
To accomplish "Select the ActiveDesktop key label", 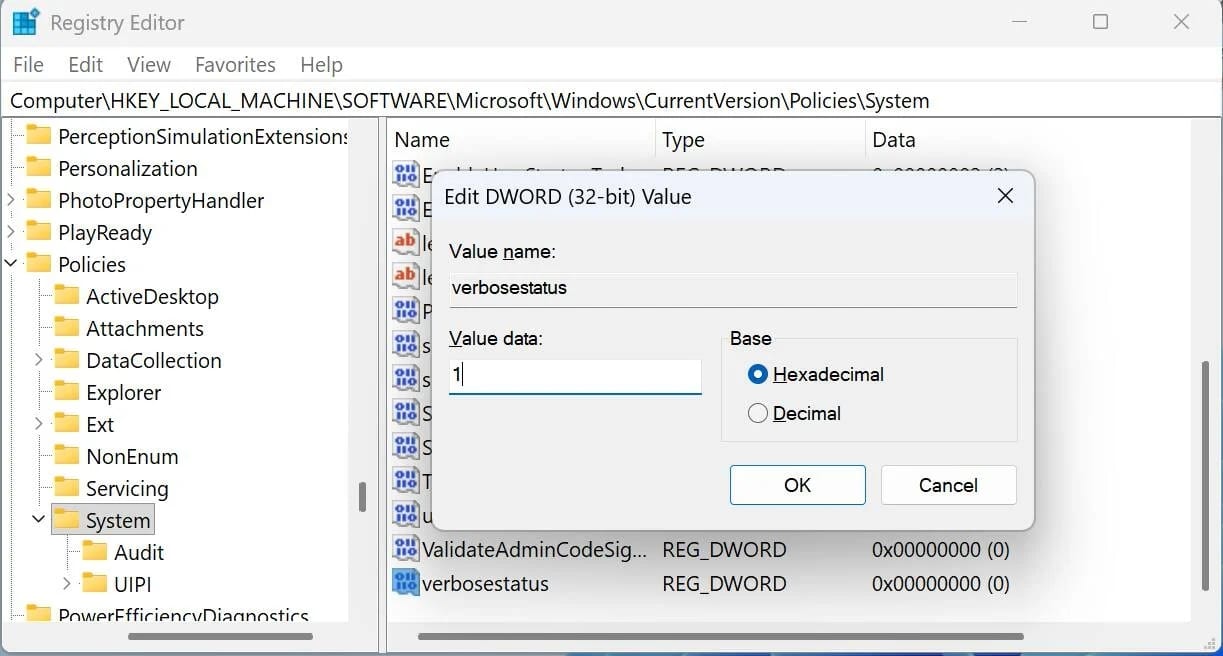I will (152, 296).
